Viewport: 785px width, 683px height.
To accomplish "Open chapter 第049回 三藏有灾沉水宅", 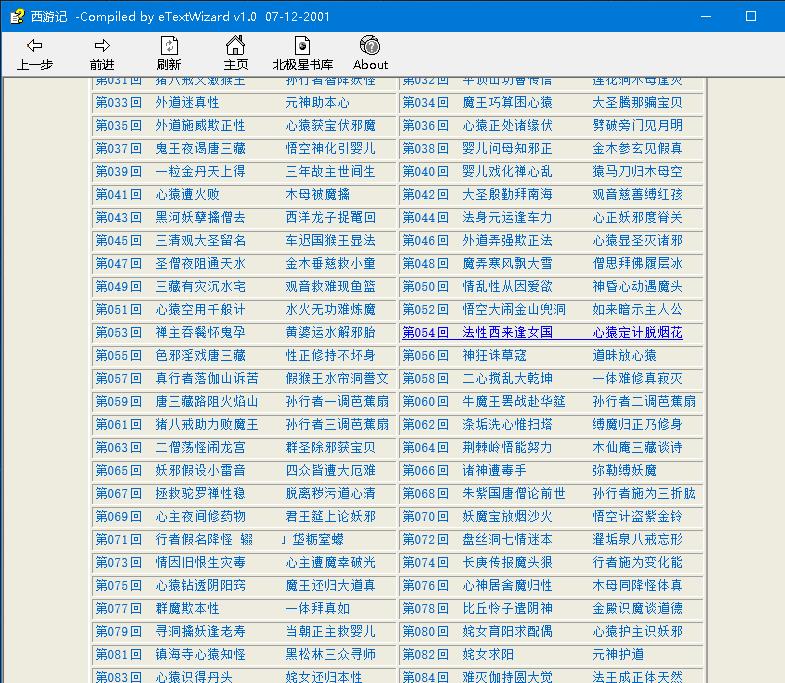I will [x=235, y=287].
